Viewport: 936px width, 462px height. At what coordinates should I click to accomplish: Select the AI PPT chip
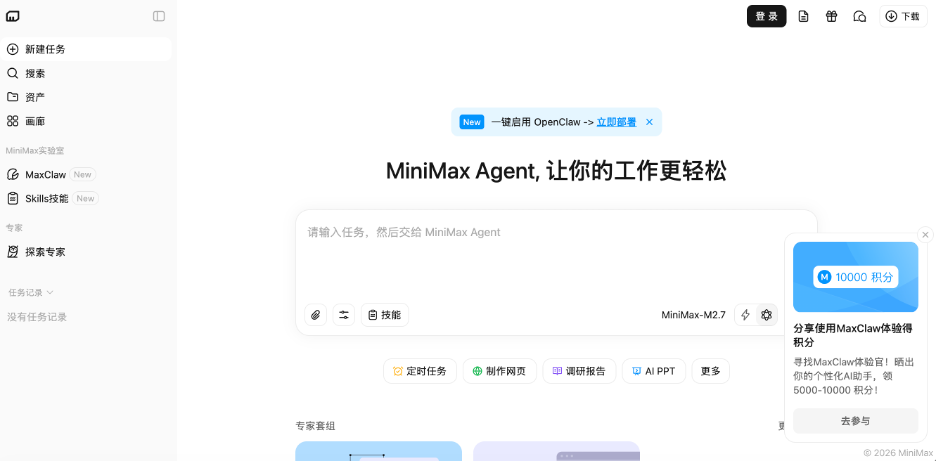coord(654,371)
